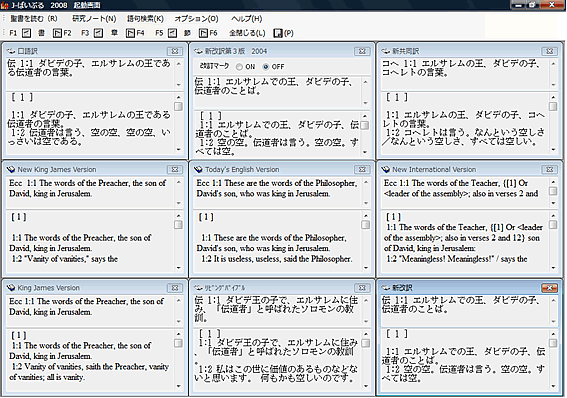567x398 pixels.
Task: Click the J-ばいぶる app icon in title bar
Action: 5,5
